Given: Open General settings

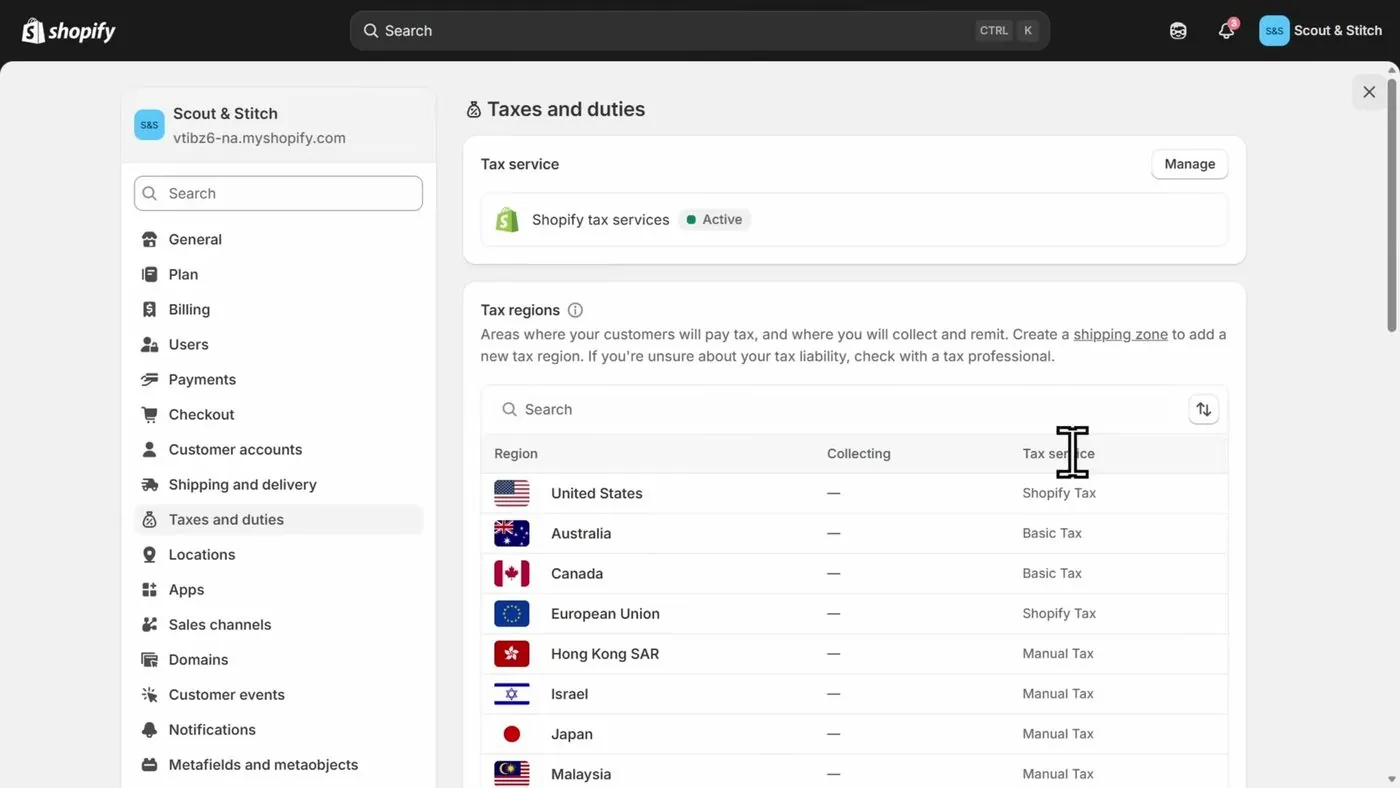Looking at the screenshot, I should (278, 239).
